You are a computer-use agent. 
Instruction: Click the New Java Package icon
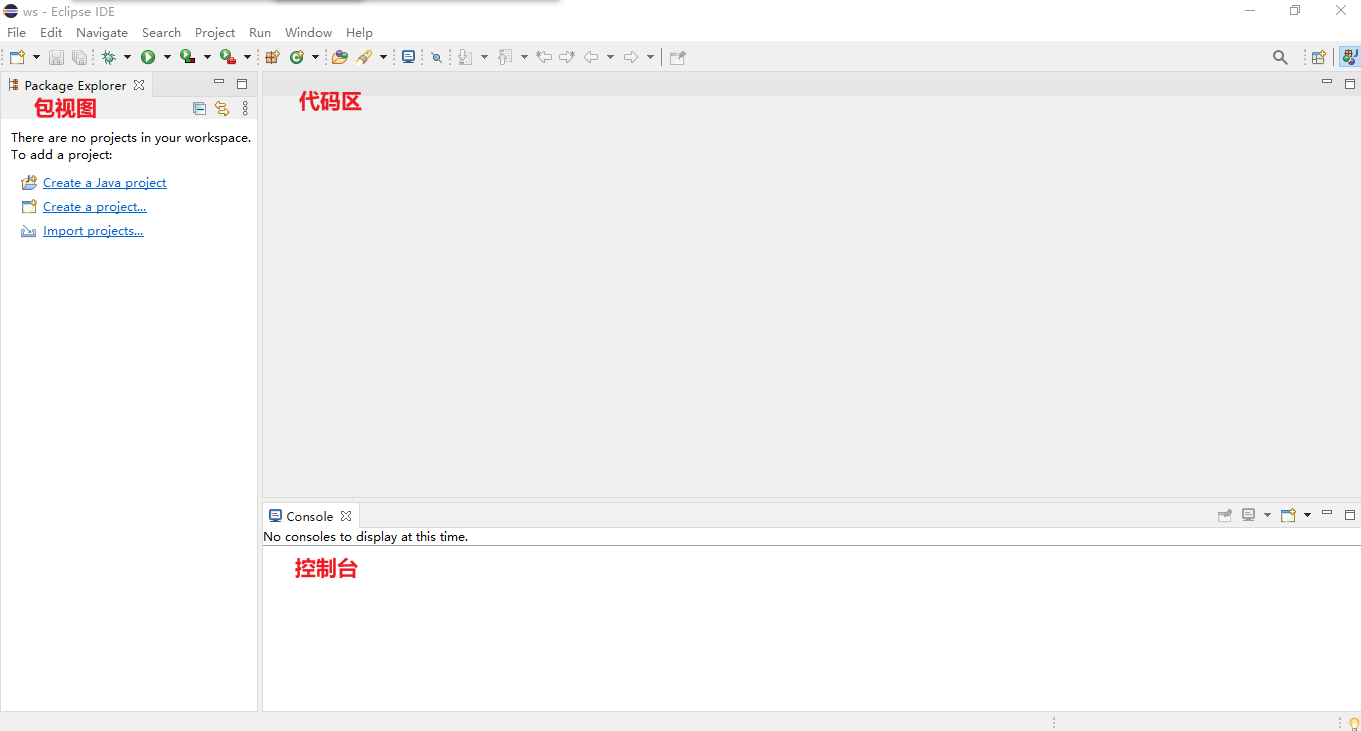point(272,57)
